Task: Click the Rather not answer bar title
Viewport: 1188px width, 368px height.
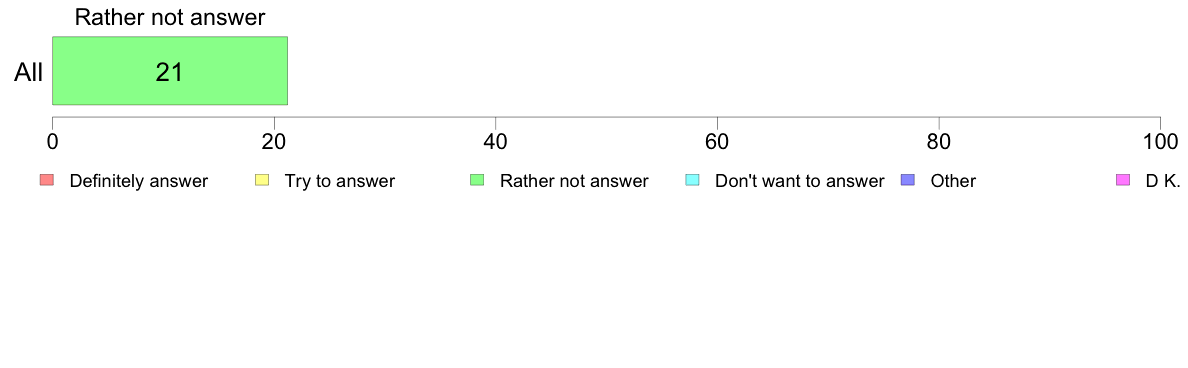Action: (170, 17)
